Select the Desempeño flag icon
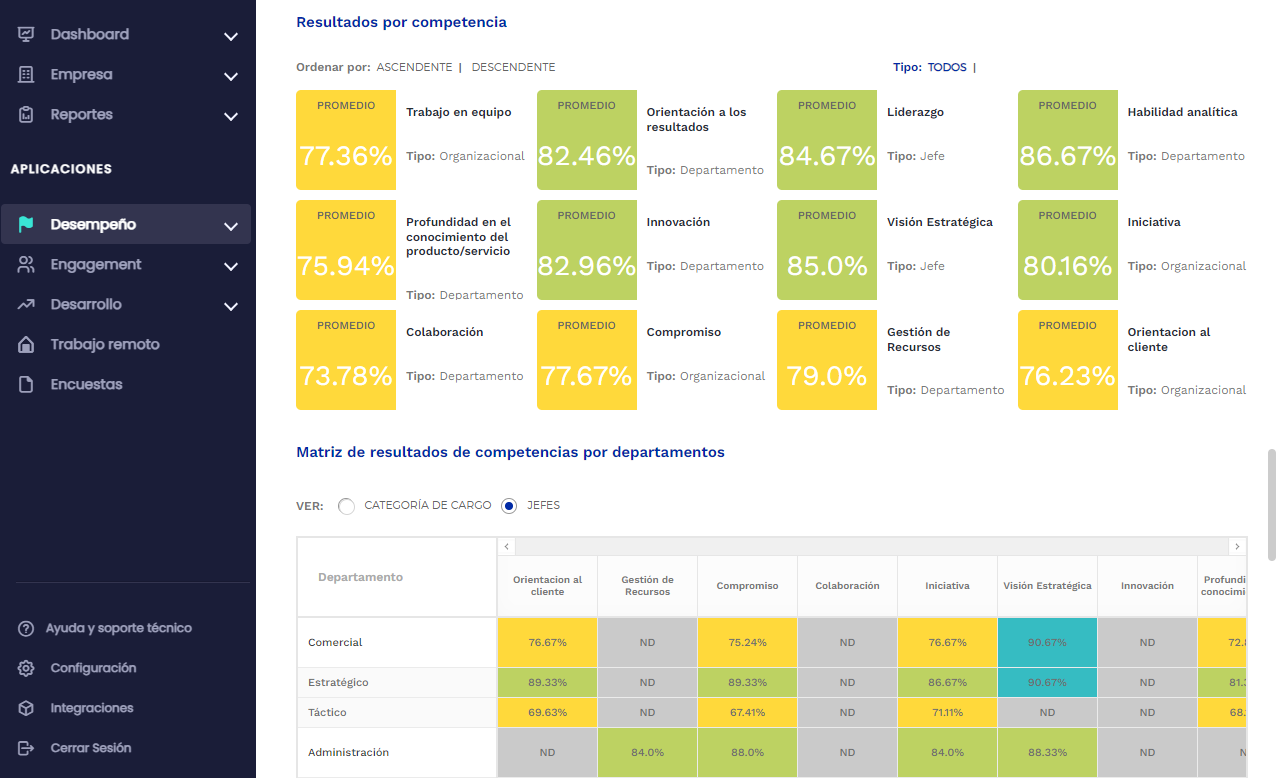The height and width of the screenshot is (778, 1276). click(28, 223)
